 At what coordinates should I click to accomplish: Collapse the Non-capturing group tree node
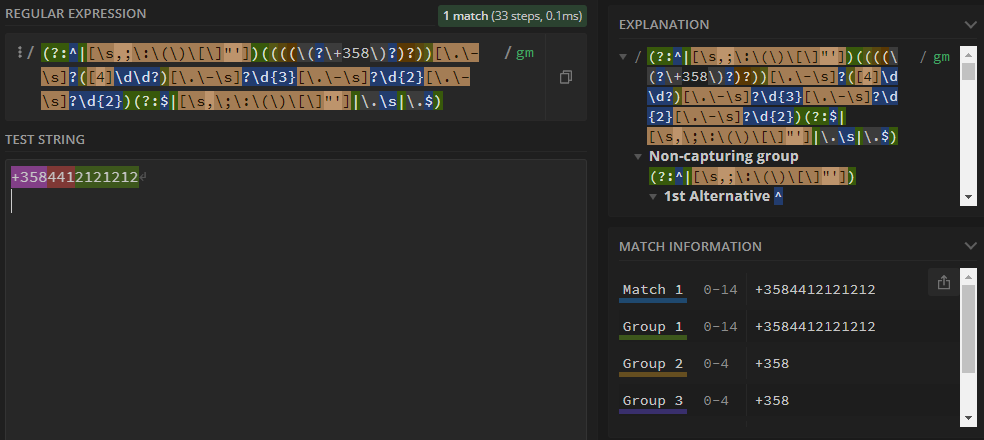638,157
